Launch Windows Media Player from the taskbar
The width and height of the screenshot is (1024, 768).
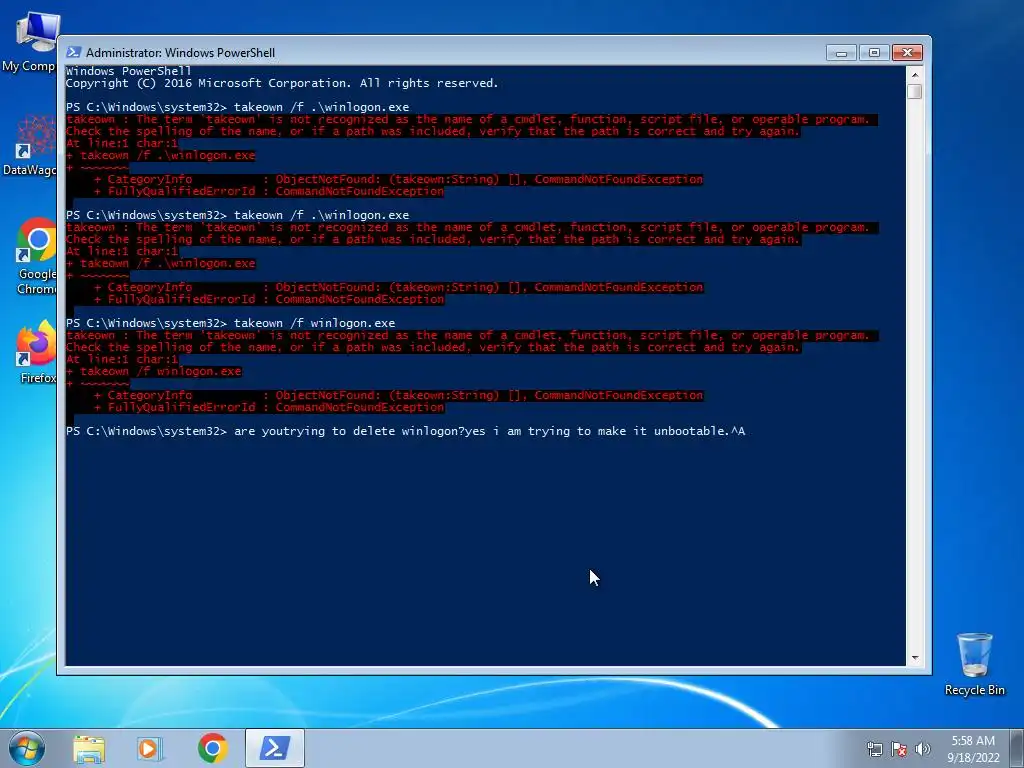point(150,748)
